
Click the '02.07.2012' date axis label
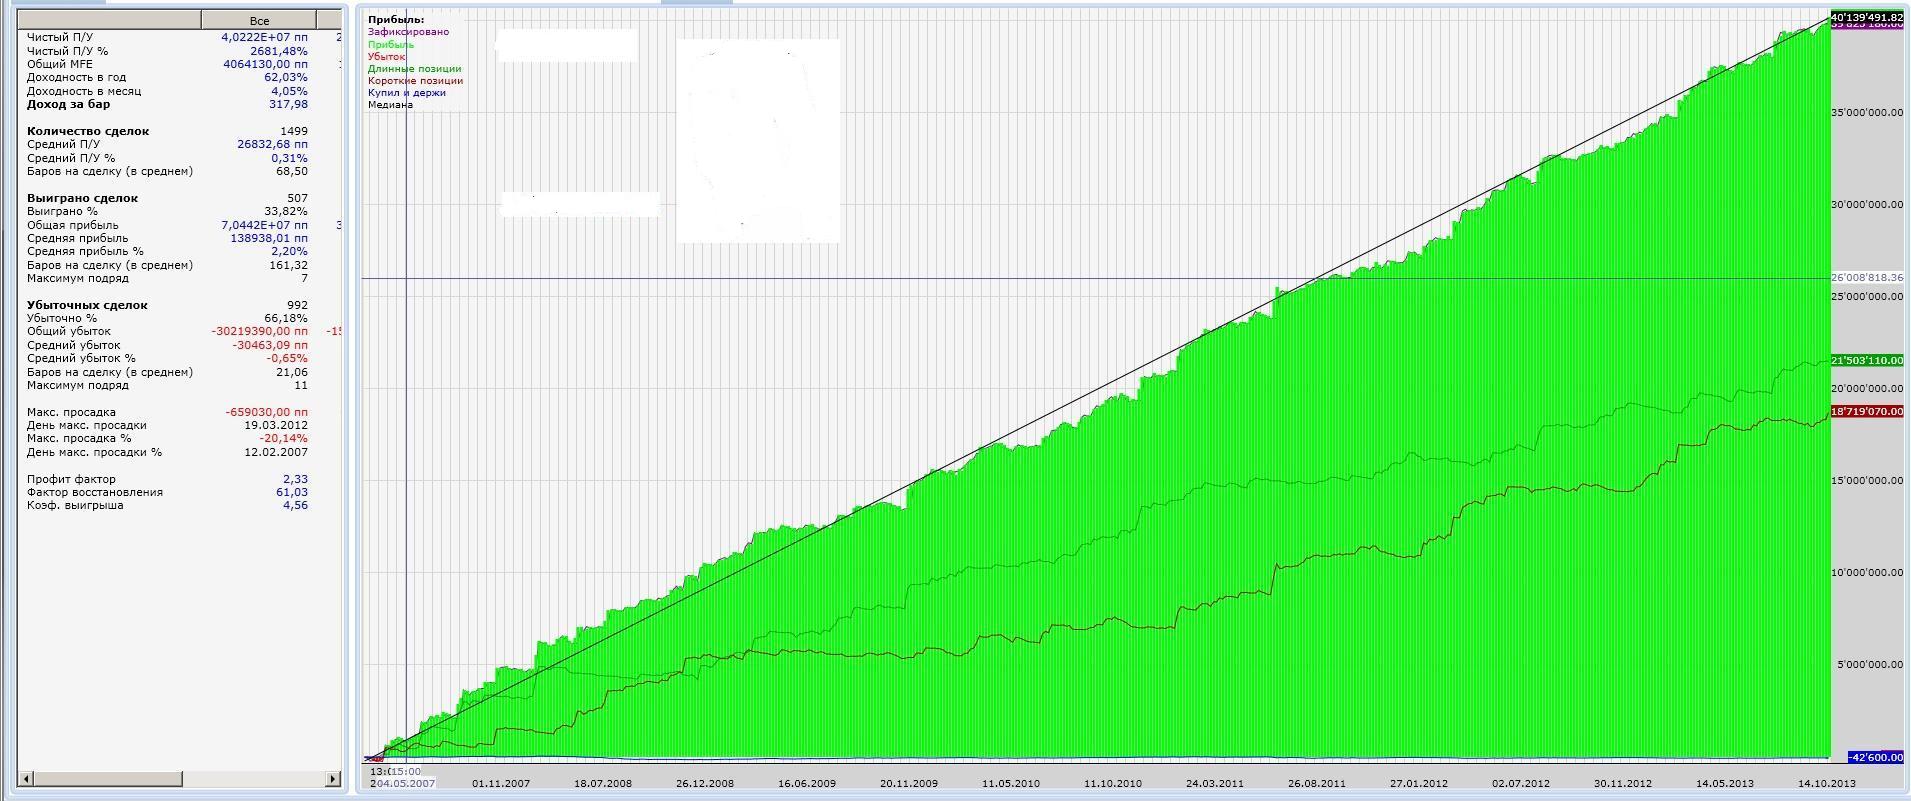(1521, 784)
